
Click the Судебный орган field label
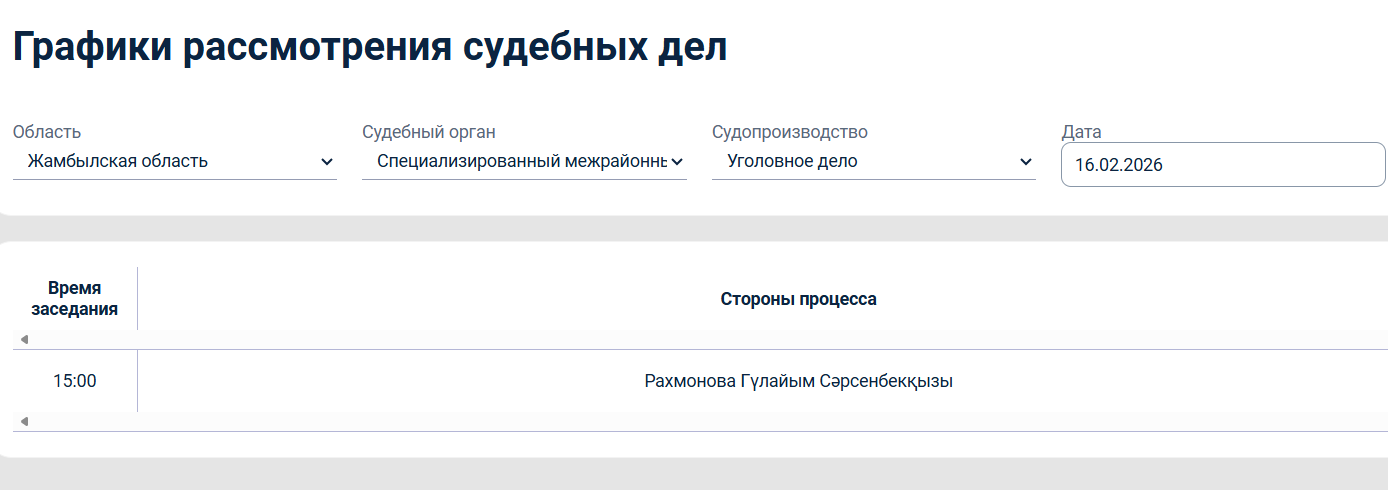(429, 132)
